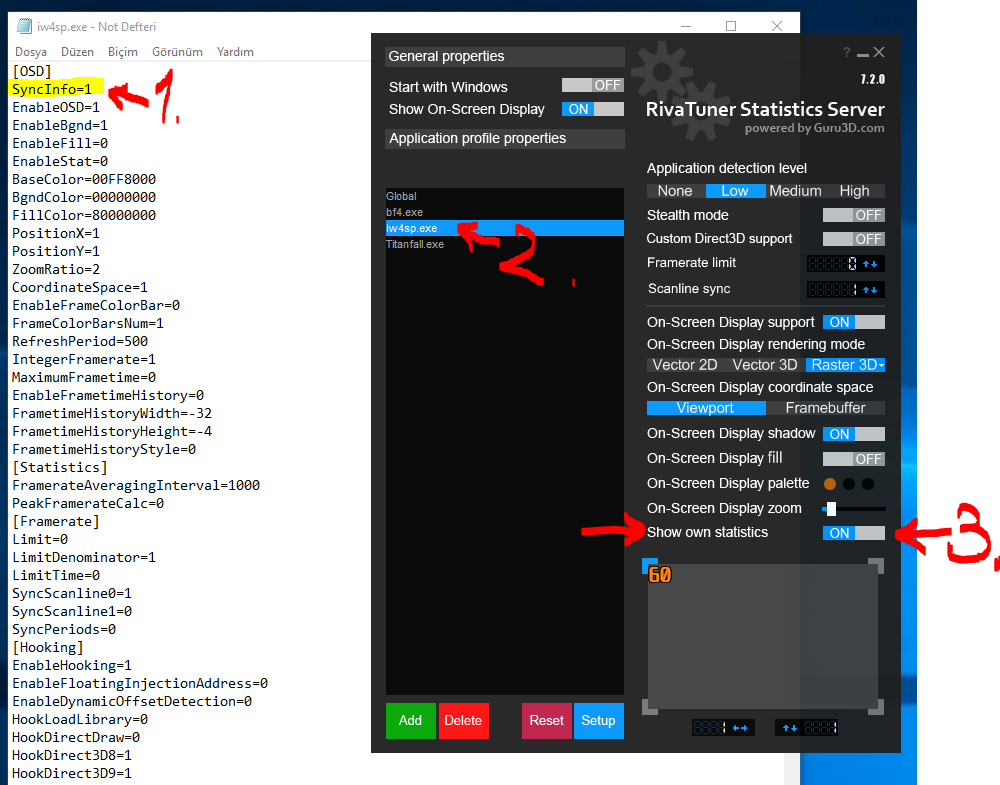The image size is (1000, 785).
Task: Select Framebuffer coordinate space
Action: click(825, 407)
